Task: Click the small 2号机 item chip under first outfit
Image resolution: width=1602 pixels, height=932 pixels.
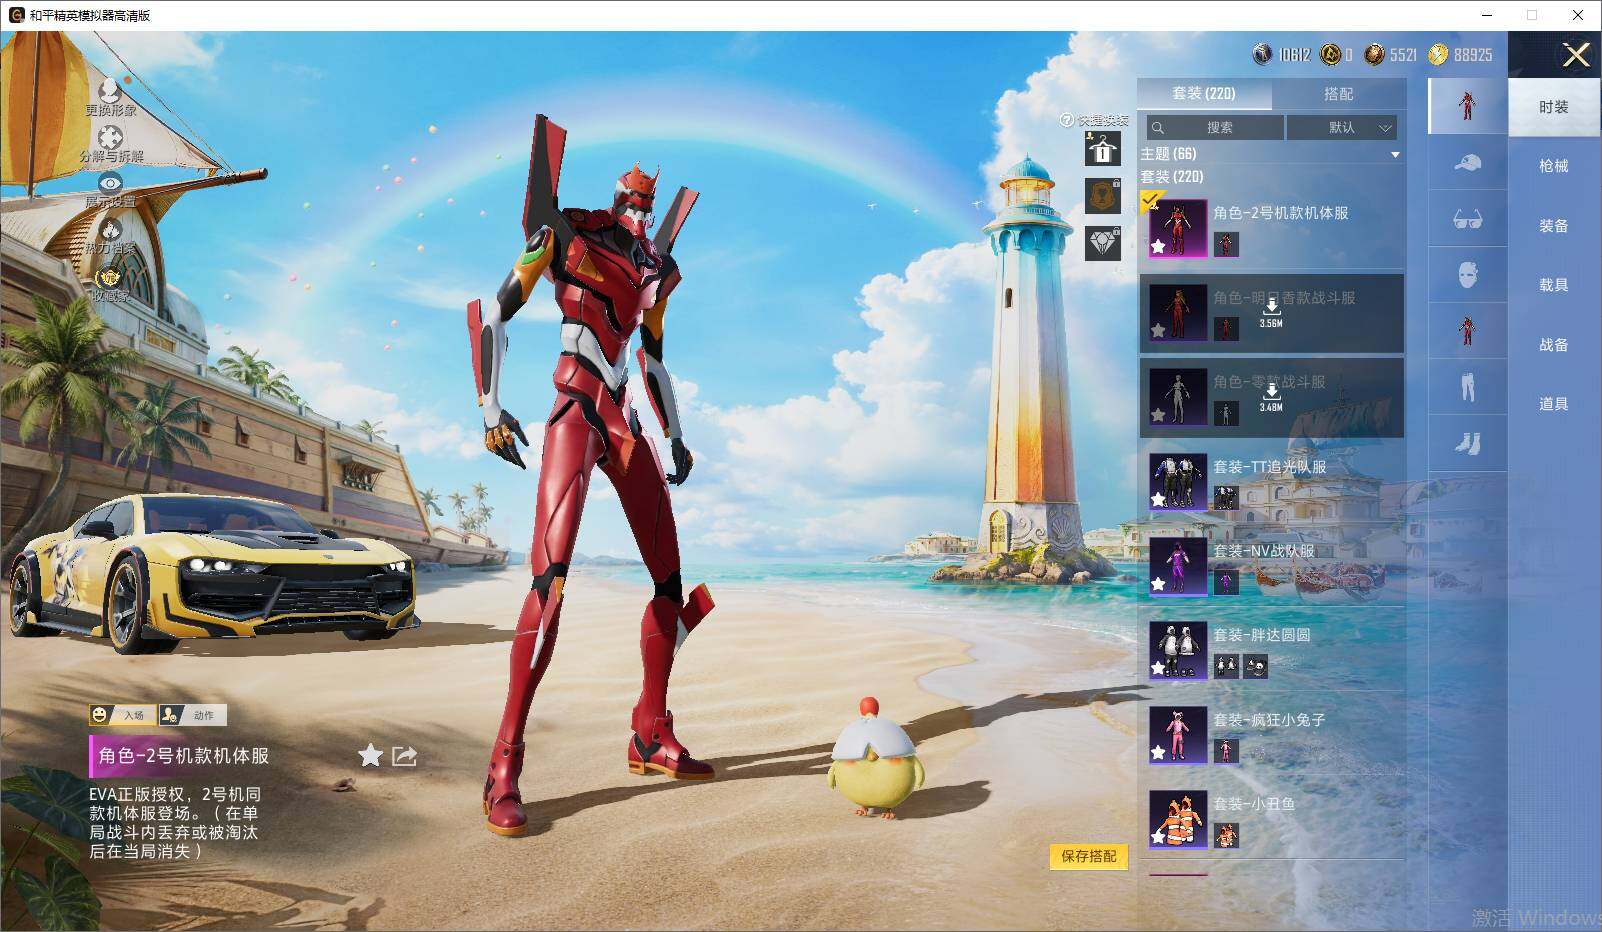Action: click(1226, 244)
